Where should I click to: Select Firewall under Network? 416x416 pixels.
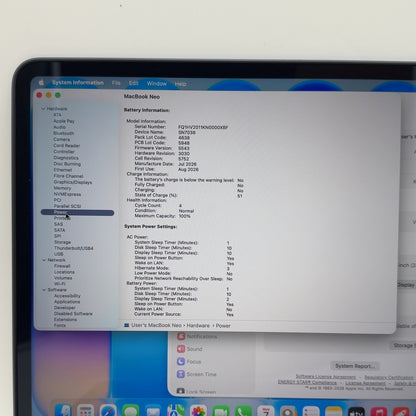click(62, 266)
